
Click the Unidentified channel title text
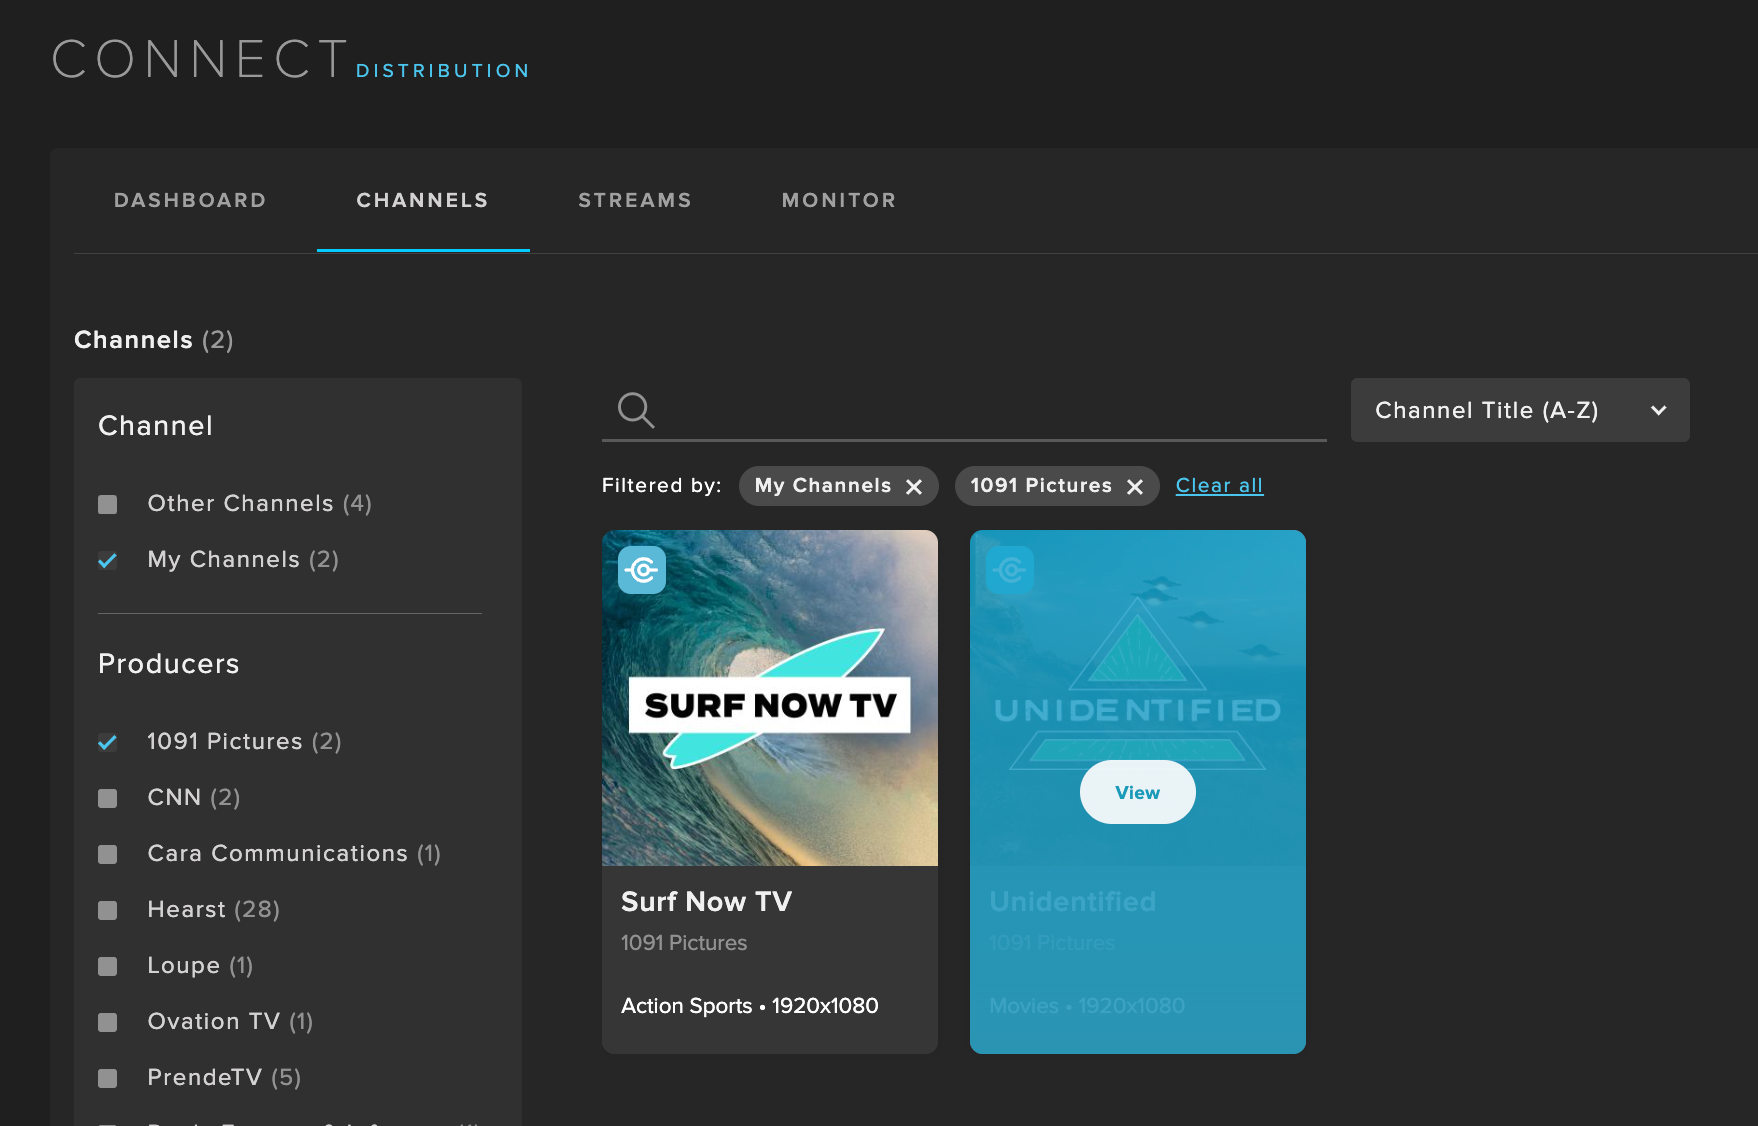point(1073,901)
